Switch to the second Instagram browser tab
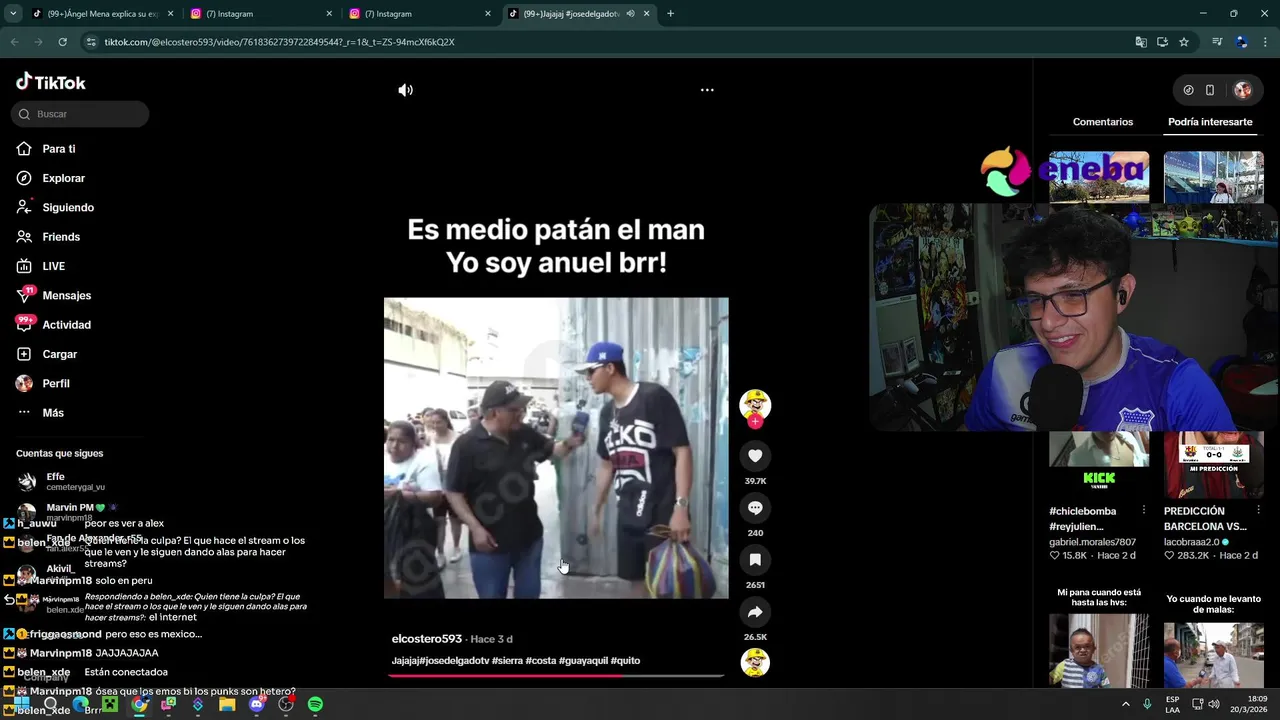This screenshot has width=1280, height=720. (420, 14)
